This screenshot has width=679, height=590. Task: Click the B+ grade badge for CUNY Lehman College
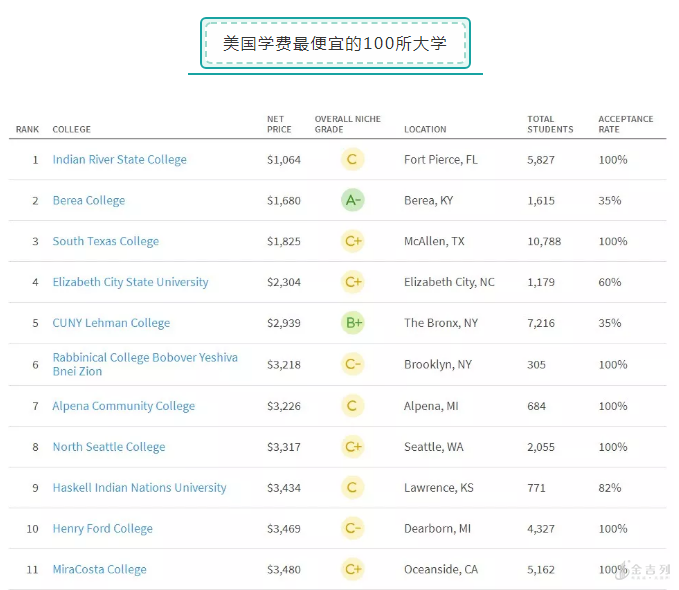click(351, 323)
